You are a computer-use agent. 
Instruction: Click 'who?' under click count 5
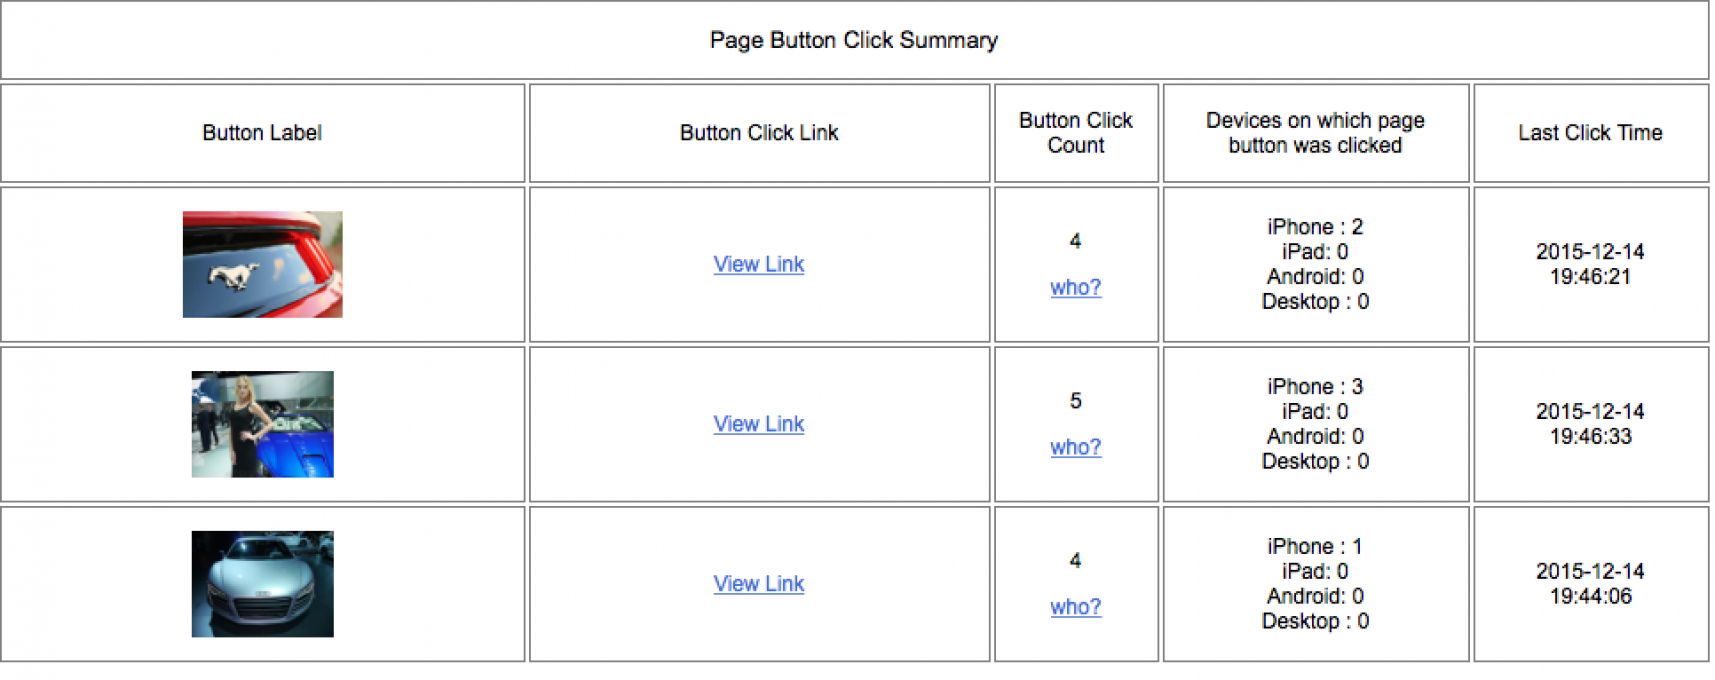(x=1075, y=448)
